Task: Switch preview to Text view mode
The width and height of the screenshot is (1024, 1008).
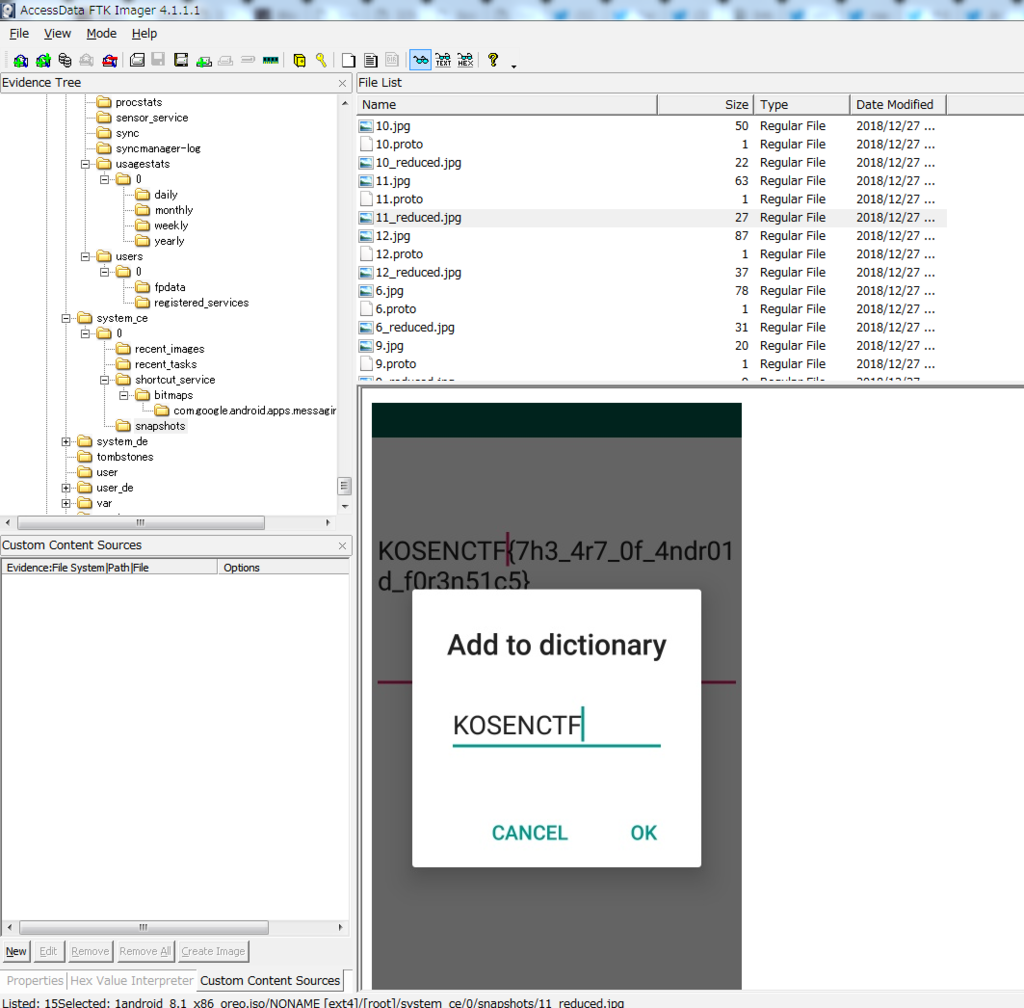Action: pyautogui.click(x=442, y=59)
